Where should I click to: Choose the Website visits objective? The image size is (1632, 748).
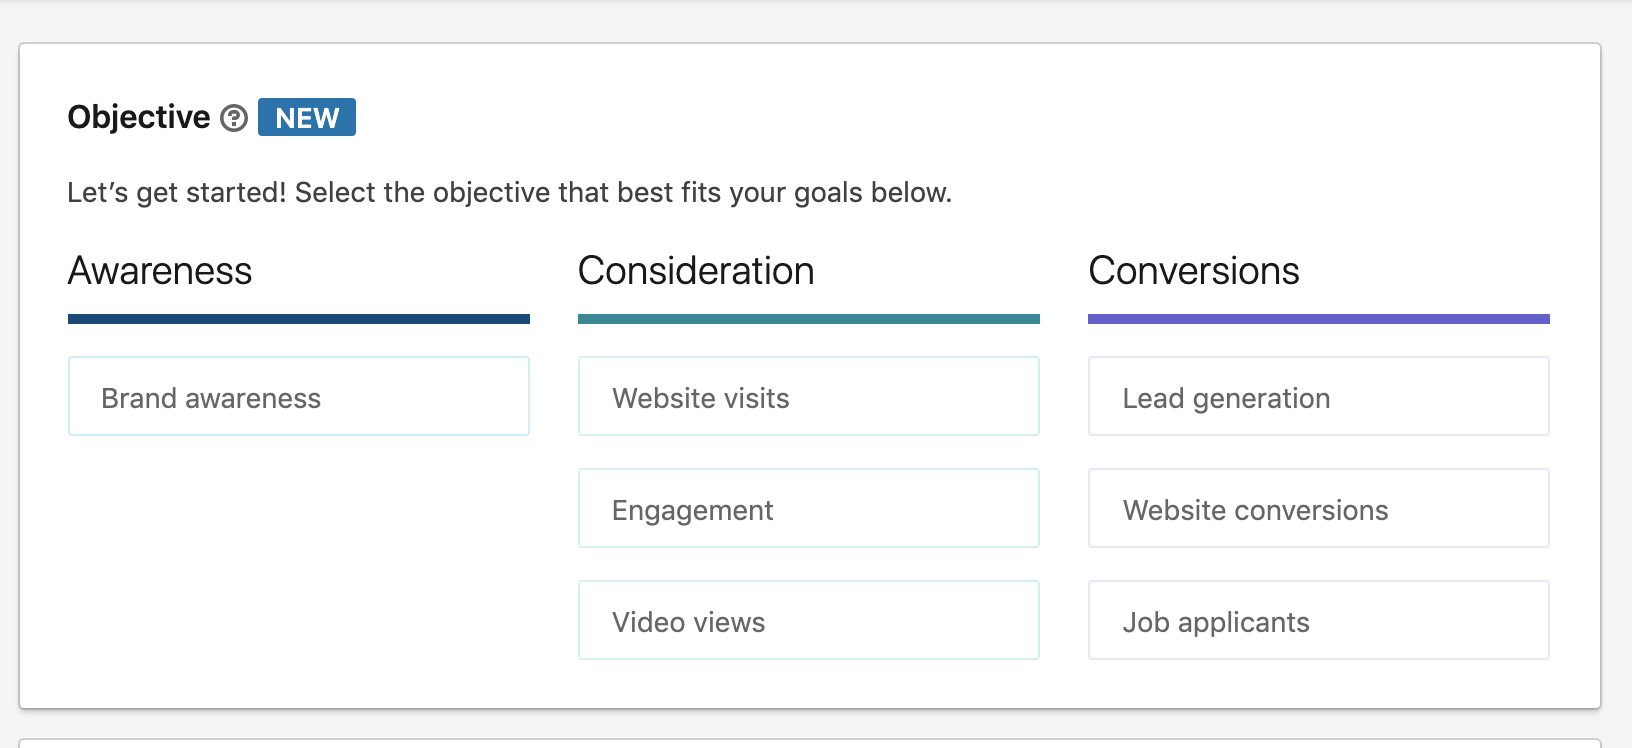click(808, 397)
